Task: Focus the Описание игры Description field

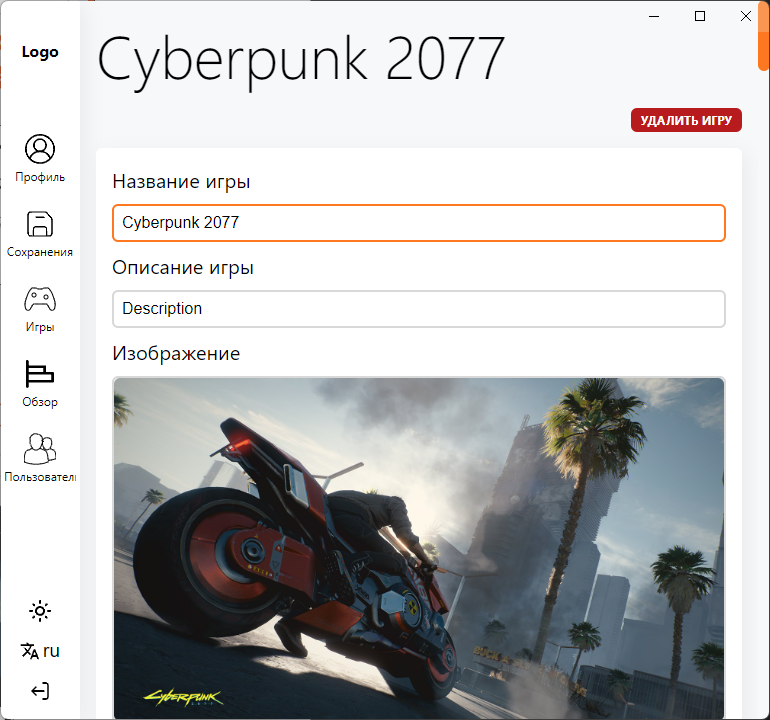Action: coord(418,309)
